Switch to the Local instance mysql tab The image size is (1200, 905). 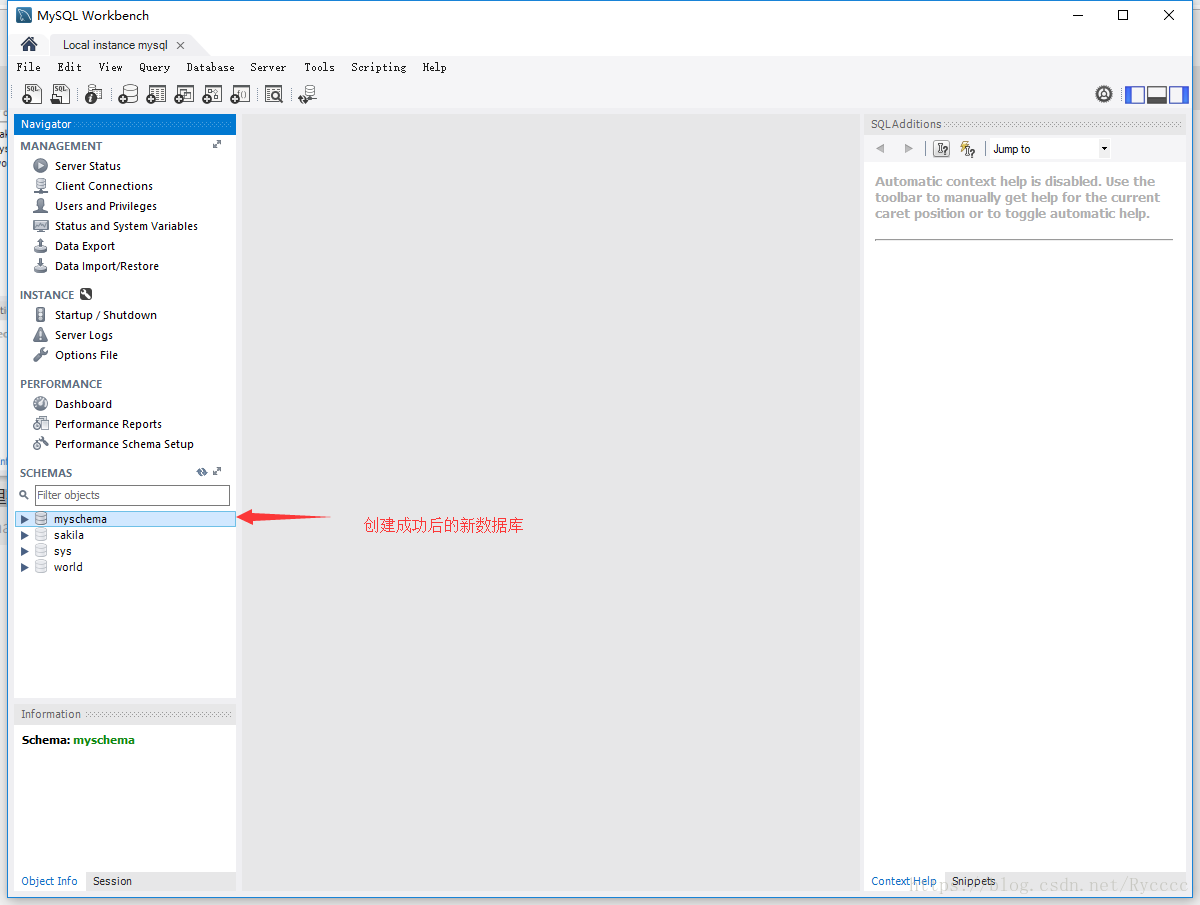click(x=115, y=45)
